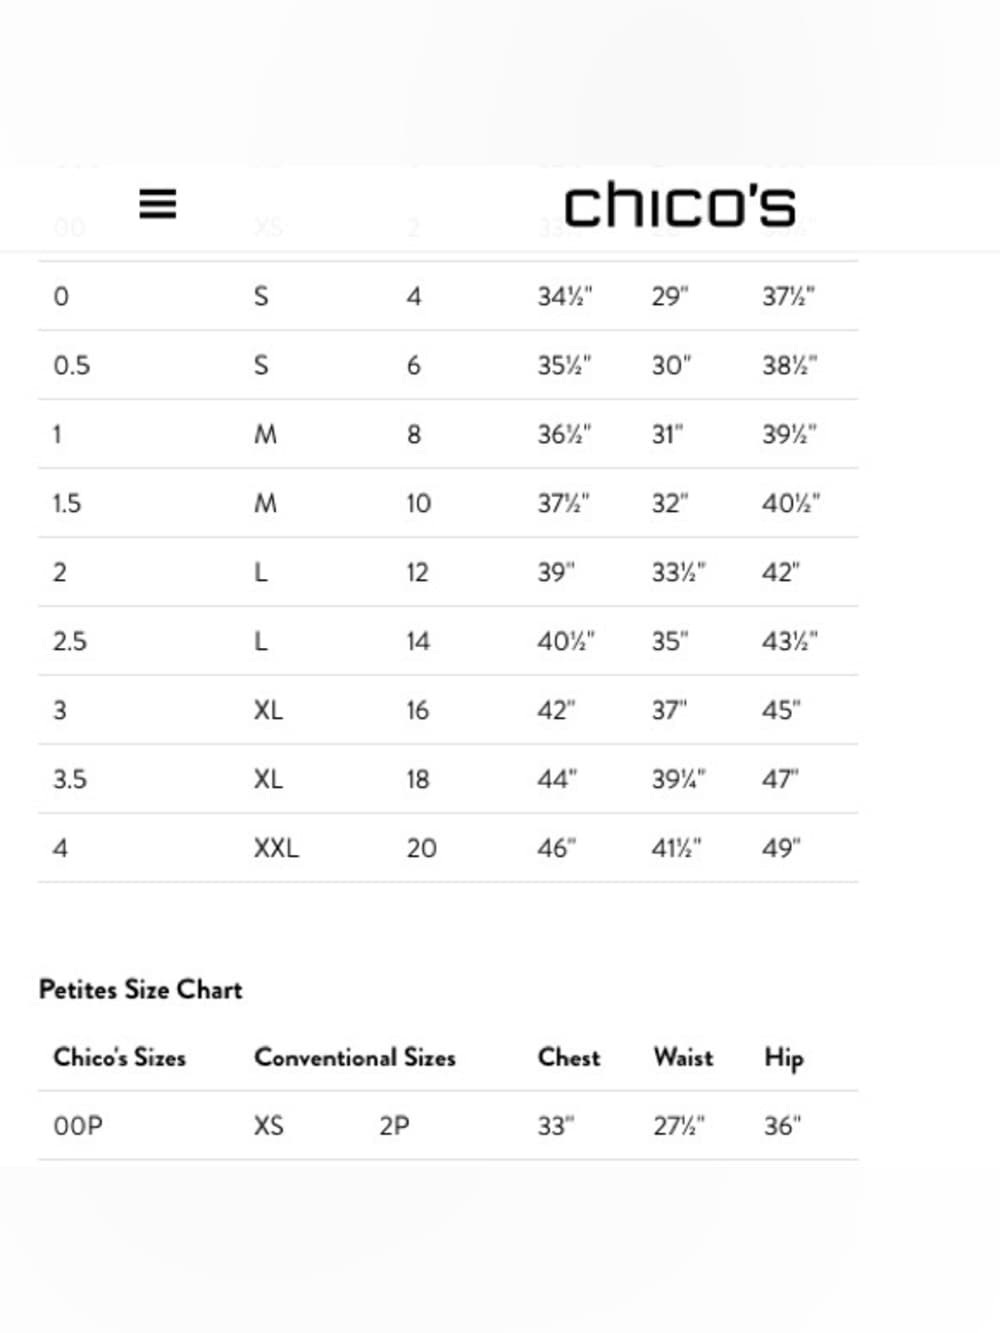
Task: Click the Conventional Sizes column header
Action: tap(355, 1057)
